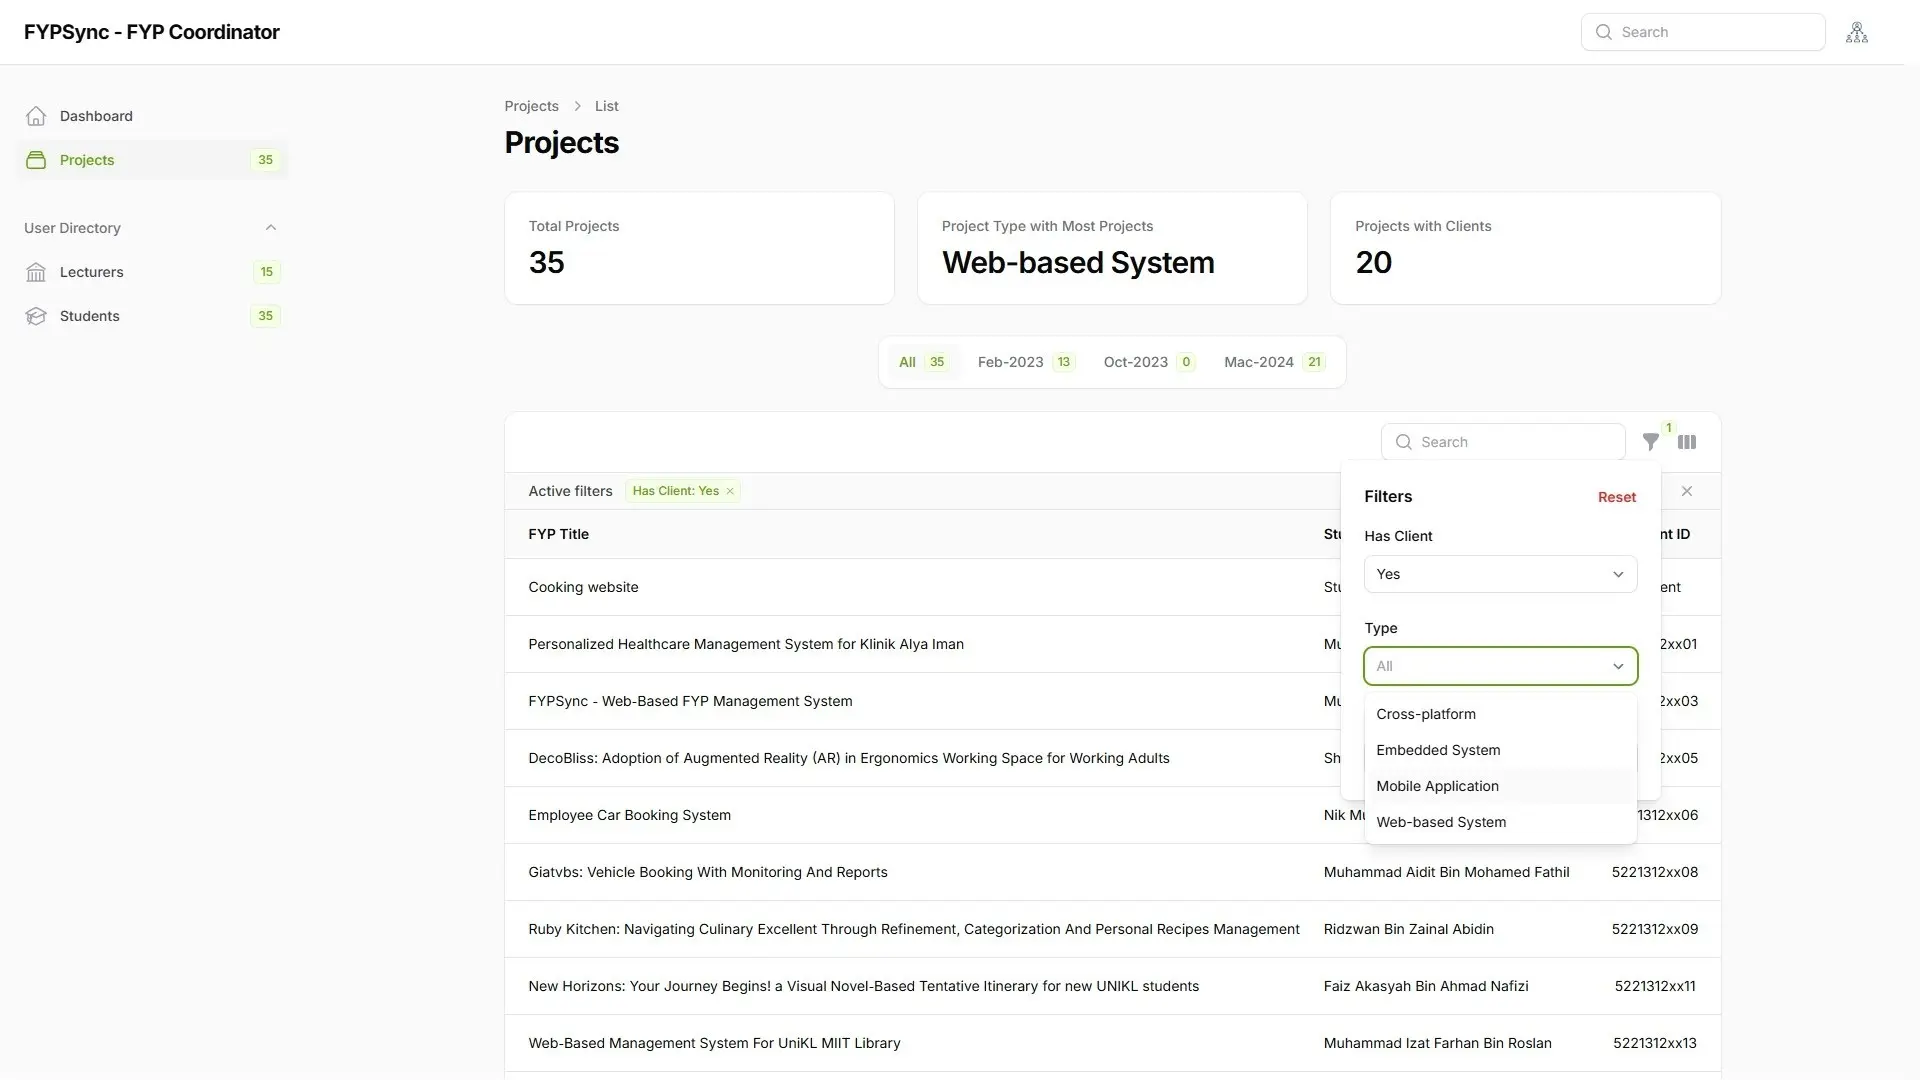1920x1080 pixels.
Task: Click the magnifier icon in the table search box
Action: [1404, 441]
